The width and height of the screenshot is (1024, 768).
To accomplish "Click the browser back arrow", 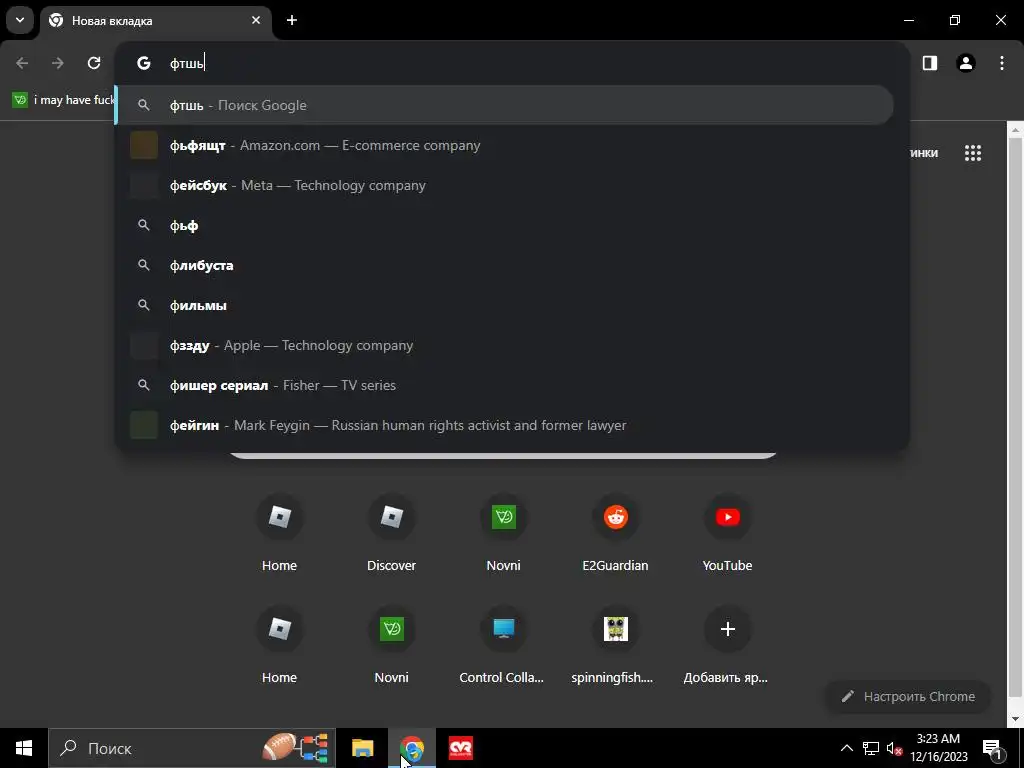I will tap(22, 63).
